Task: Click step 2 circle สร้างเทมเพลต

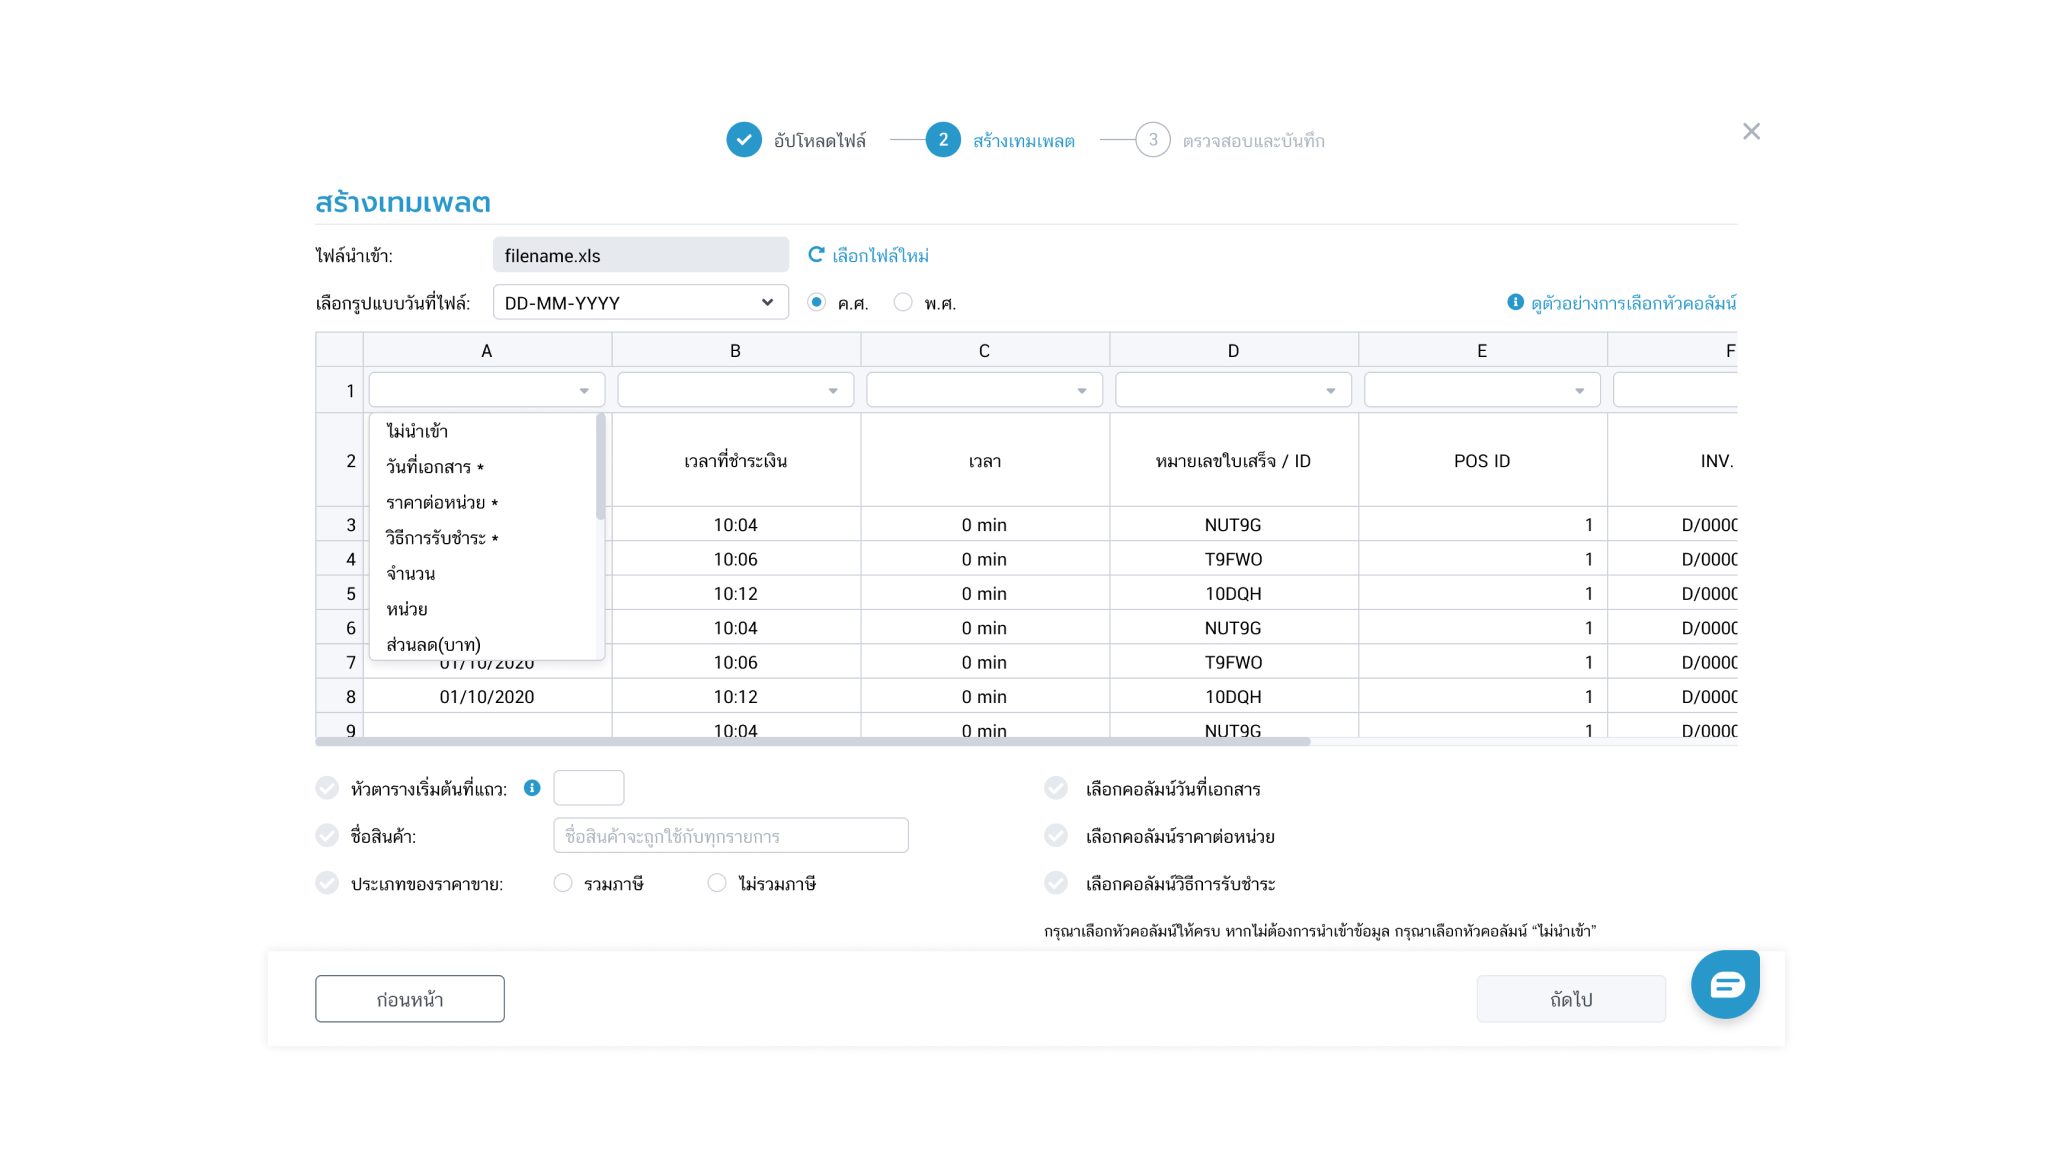Action: 942,140
